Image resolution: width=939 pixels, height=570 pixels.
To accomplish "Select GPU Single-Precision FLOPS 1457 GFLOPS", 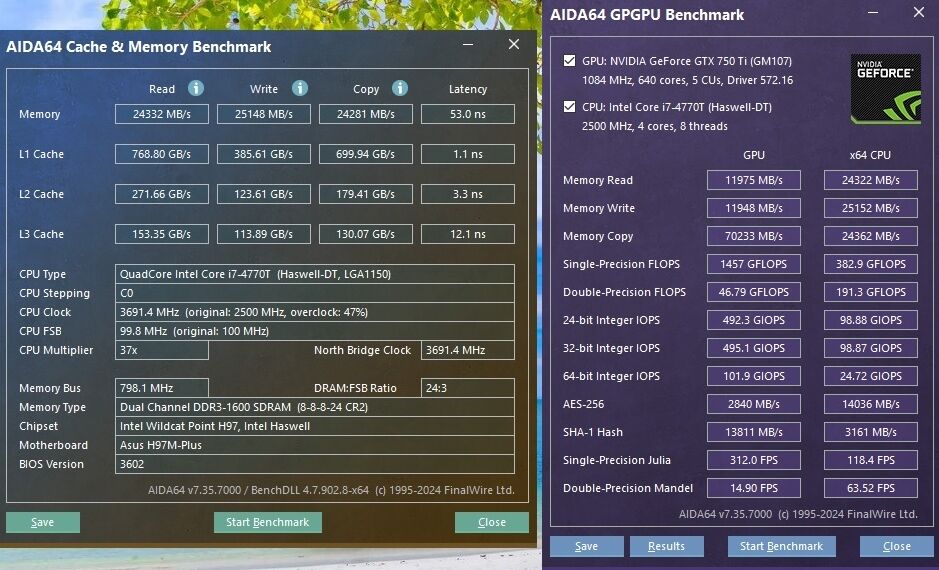I will point(753,264).
